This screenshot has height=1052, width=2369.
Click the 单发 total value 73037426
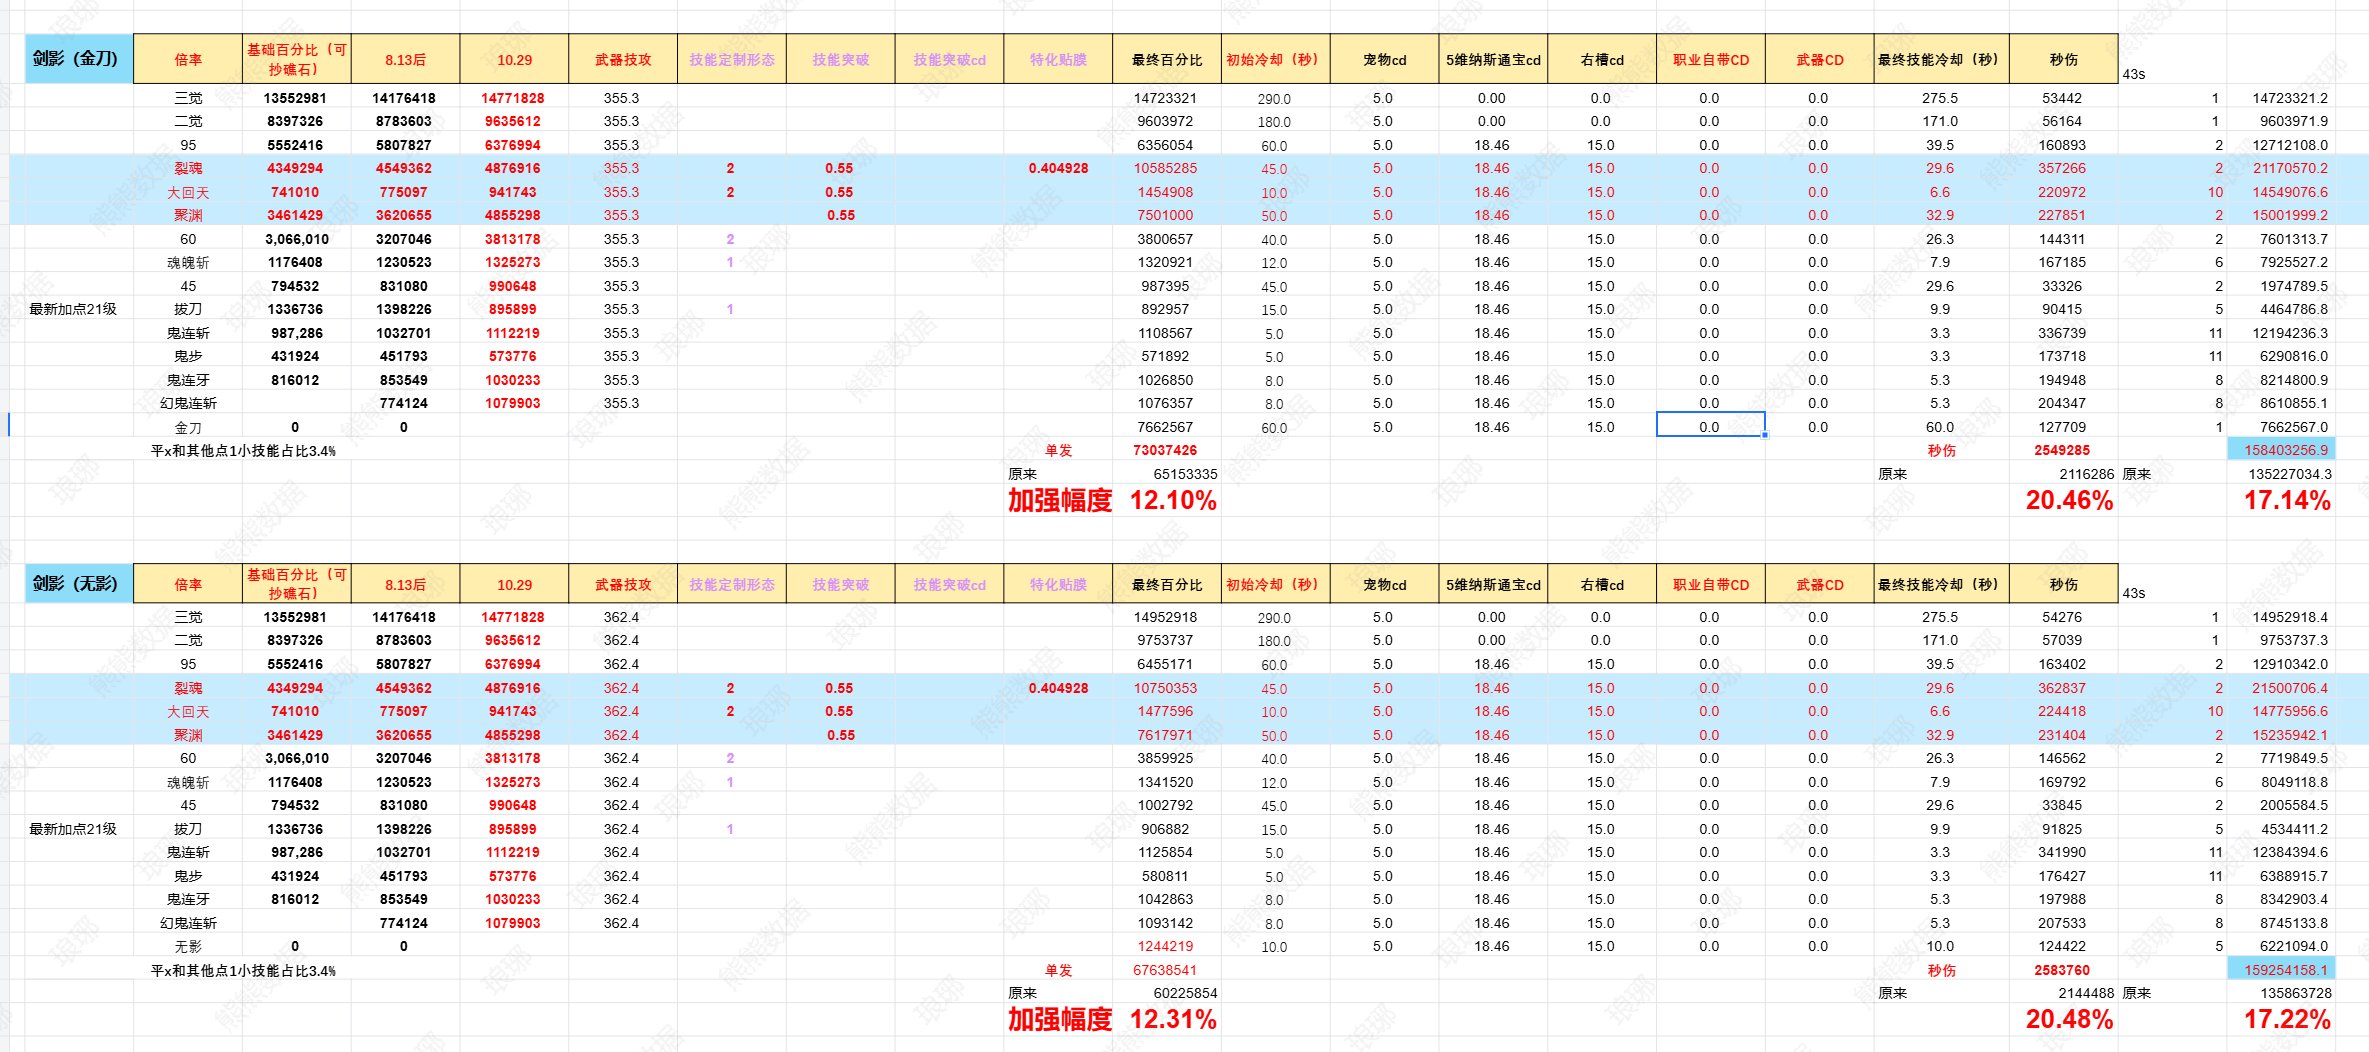[1164, 450]
